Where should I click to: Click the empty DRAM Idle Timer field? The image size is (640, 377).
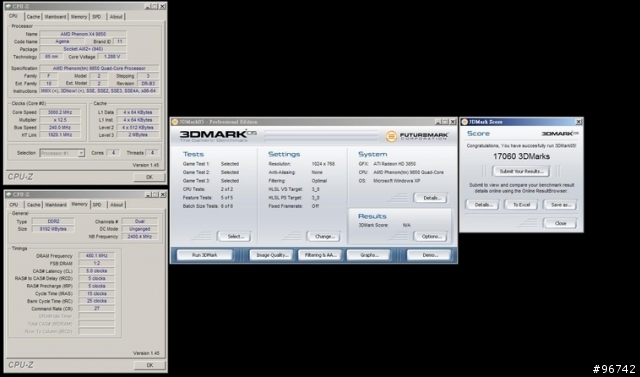pyautogui.click(x=96, y=316)
